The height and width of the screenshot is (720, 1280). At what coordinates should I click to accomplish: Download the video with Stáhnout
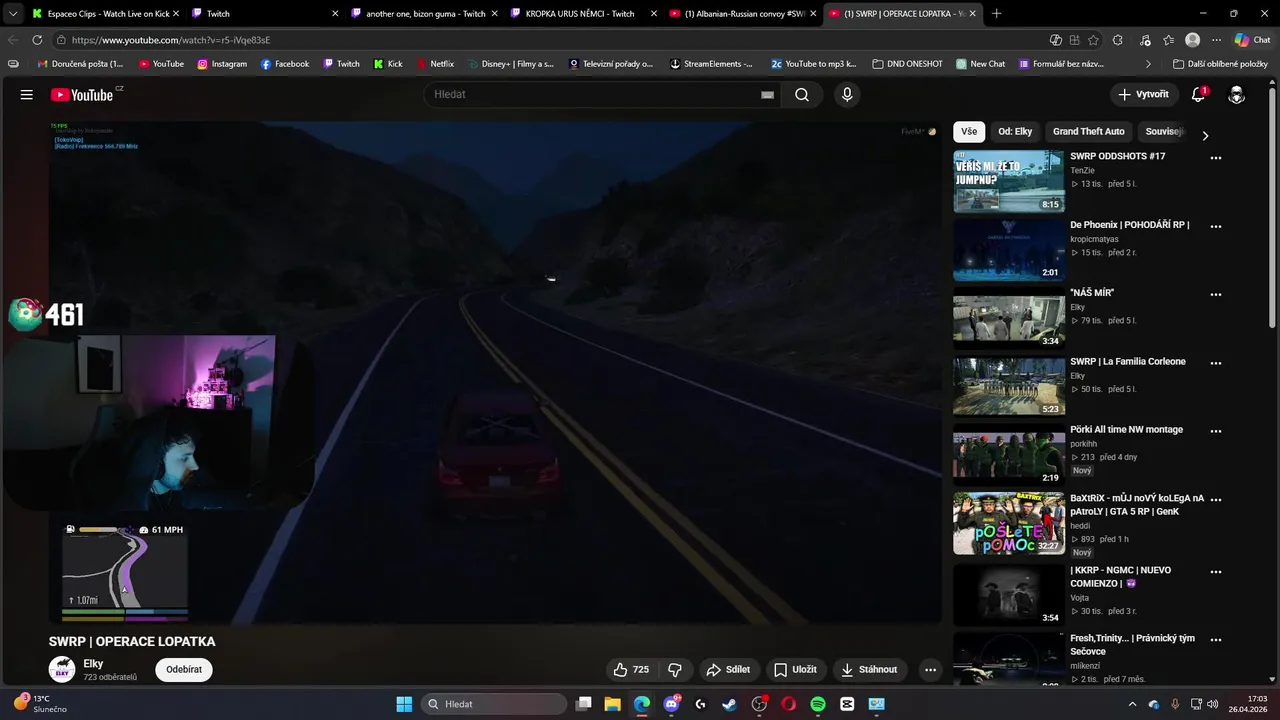click(870, 669)
